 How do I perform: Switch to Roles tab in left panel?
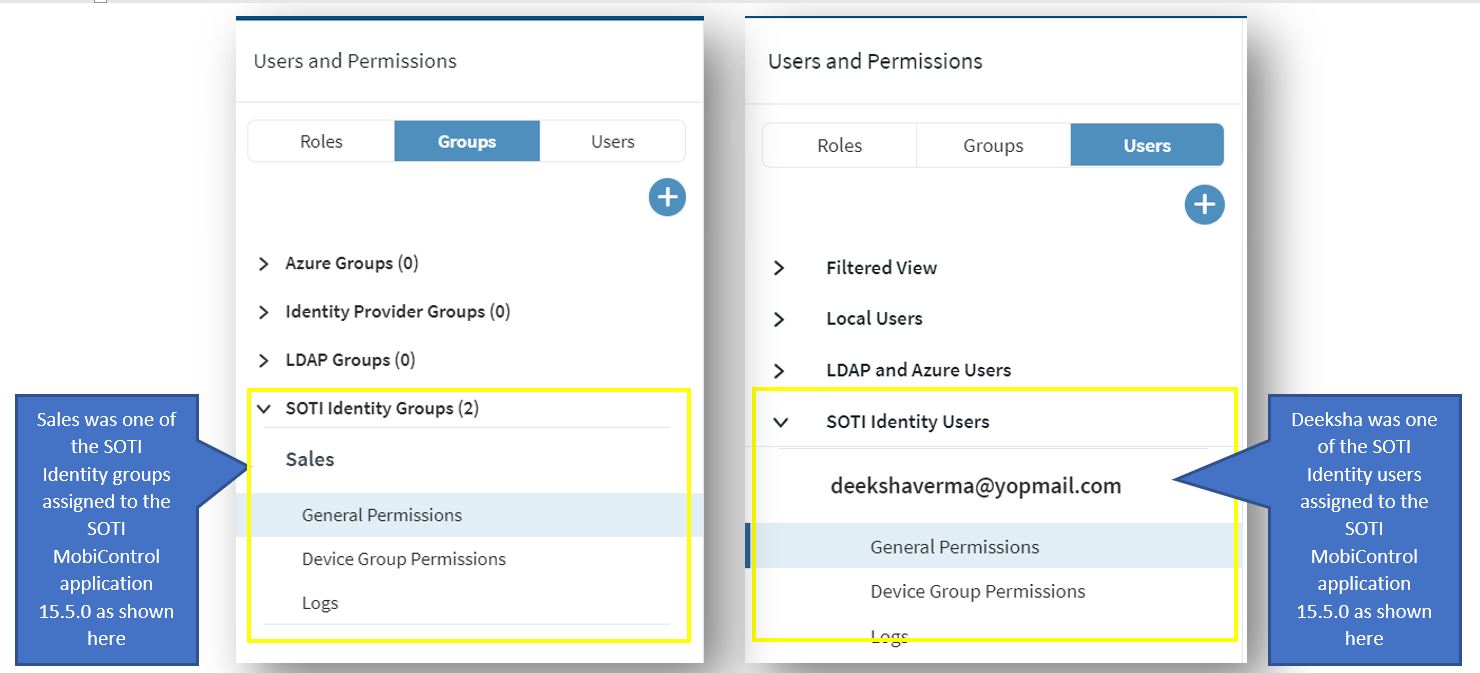click(321, 142)
